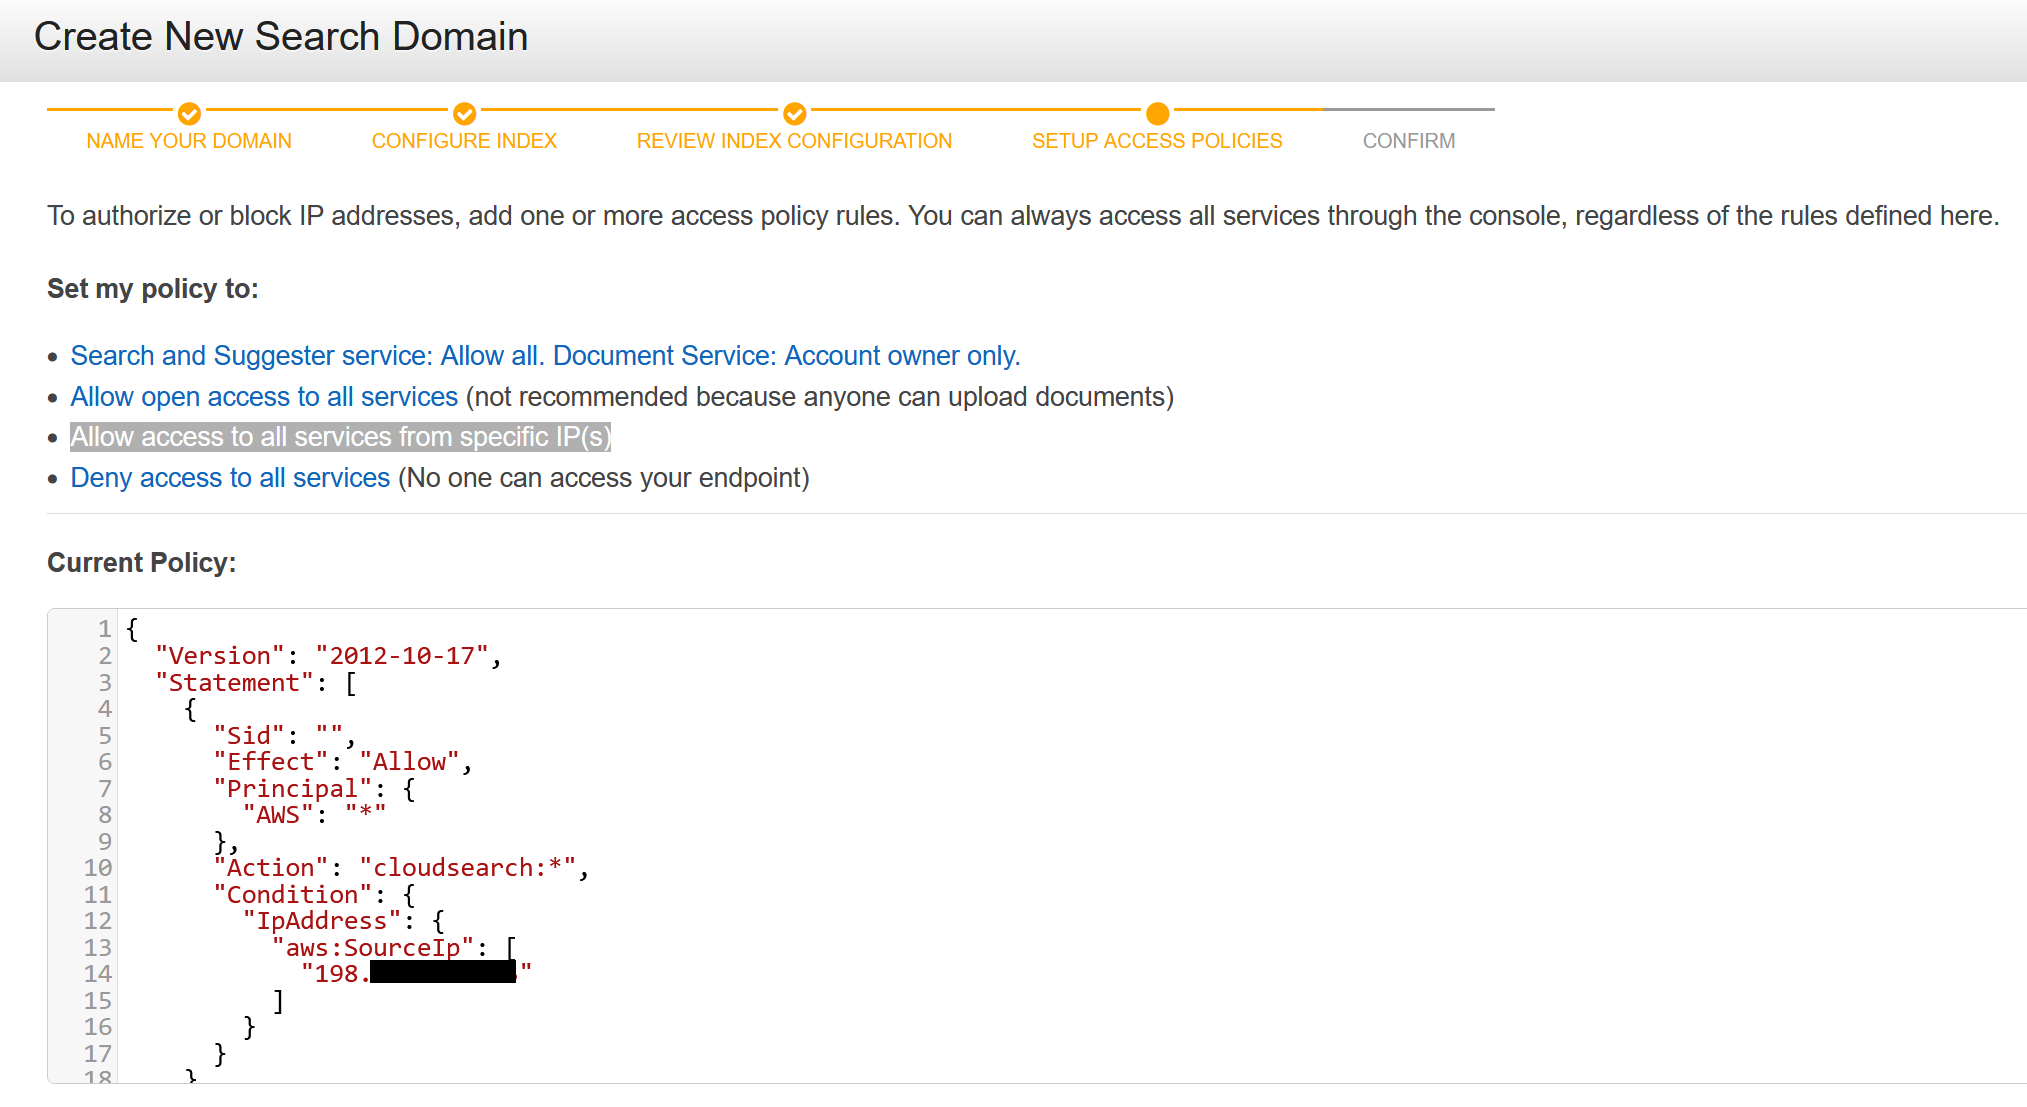The image size is (2027, 1107).
Task: Click the Deny access to all services link
Action: click(x=229, y=478)
